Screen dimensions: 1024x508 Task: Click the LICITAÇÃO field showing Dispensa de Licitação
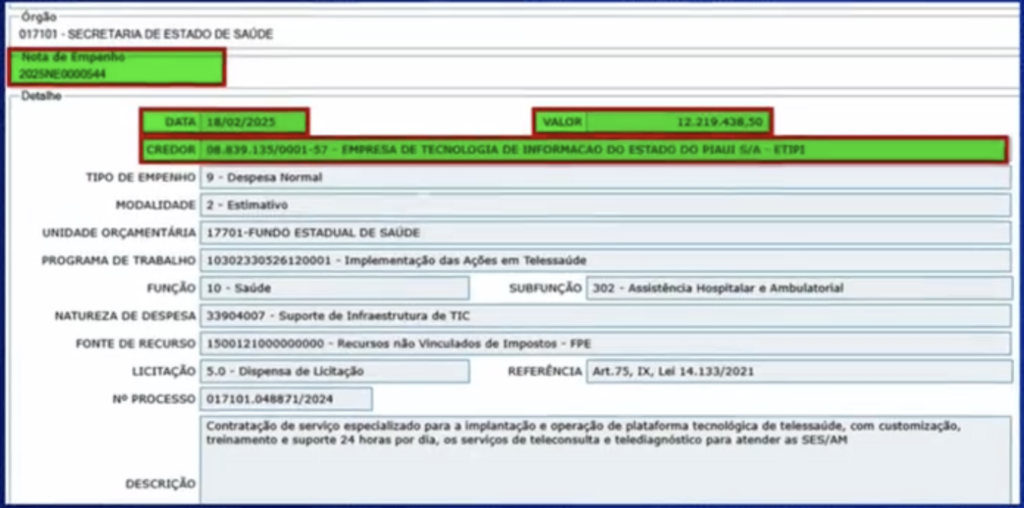point(334,371)
